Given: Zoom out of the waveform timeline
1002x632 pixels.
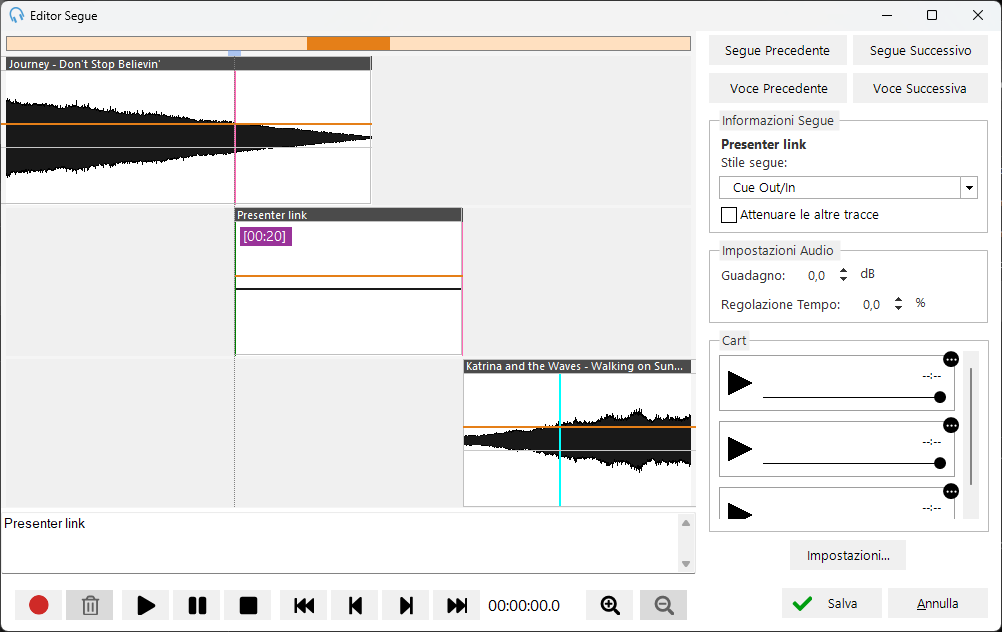Looking at the screenshot, I should point(663,605).
